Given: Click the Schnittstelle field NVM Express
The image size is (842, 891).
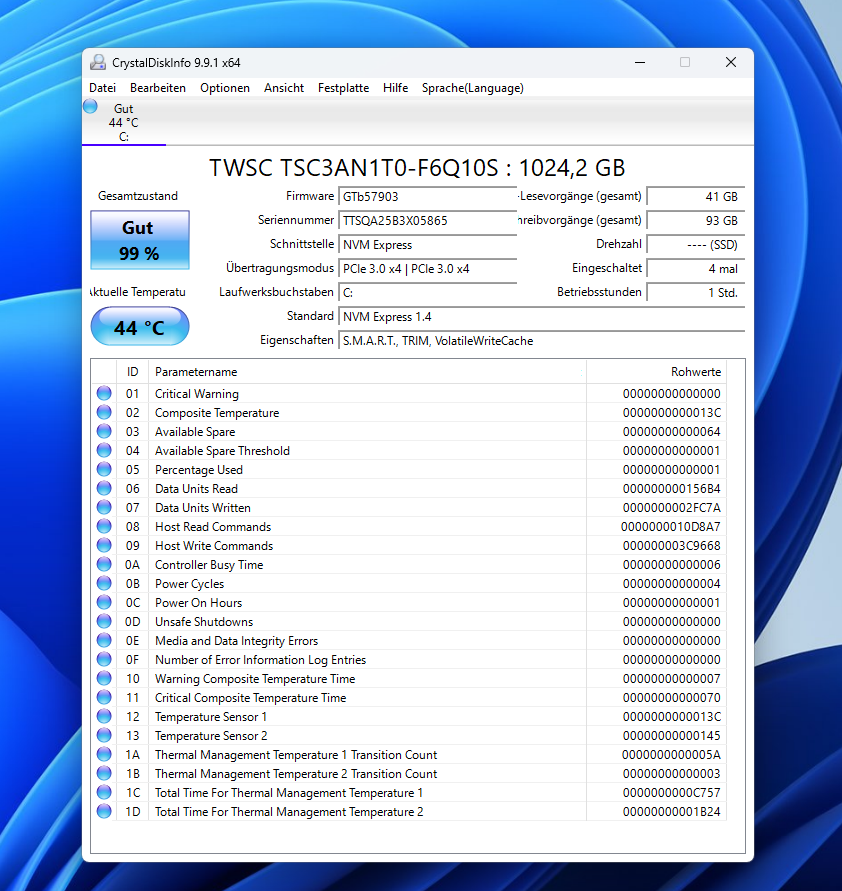Looking at the screenshot, I should [427, 245].
